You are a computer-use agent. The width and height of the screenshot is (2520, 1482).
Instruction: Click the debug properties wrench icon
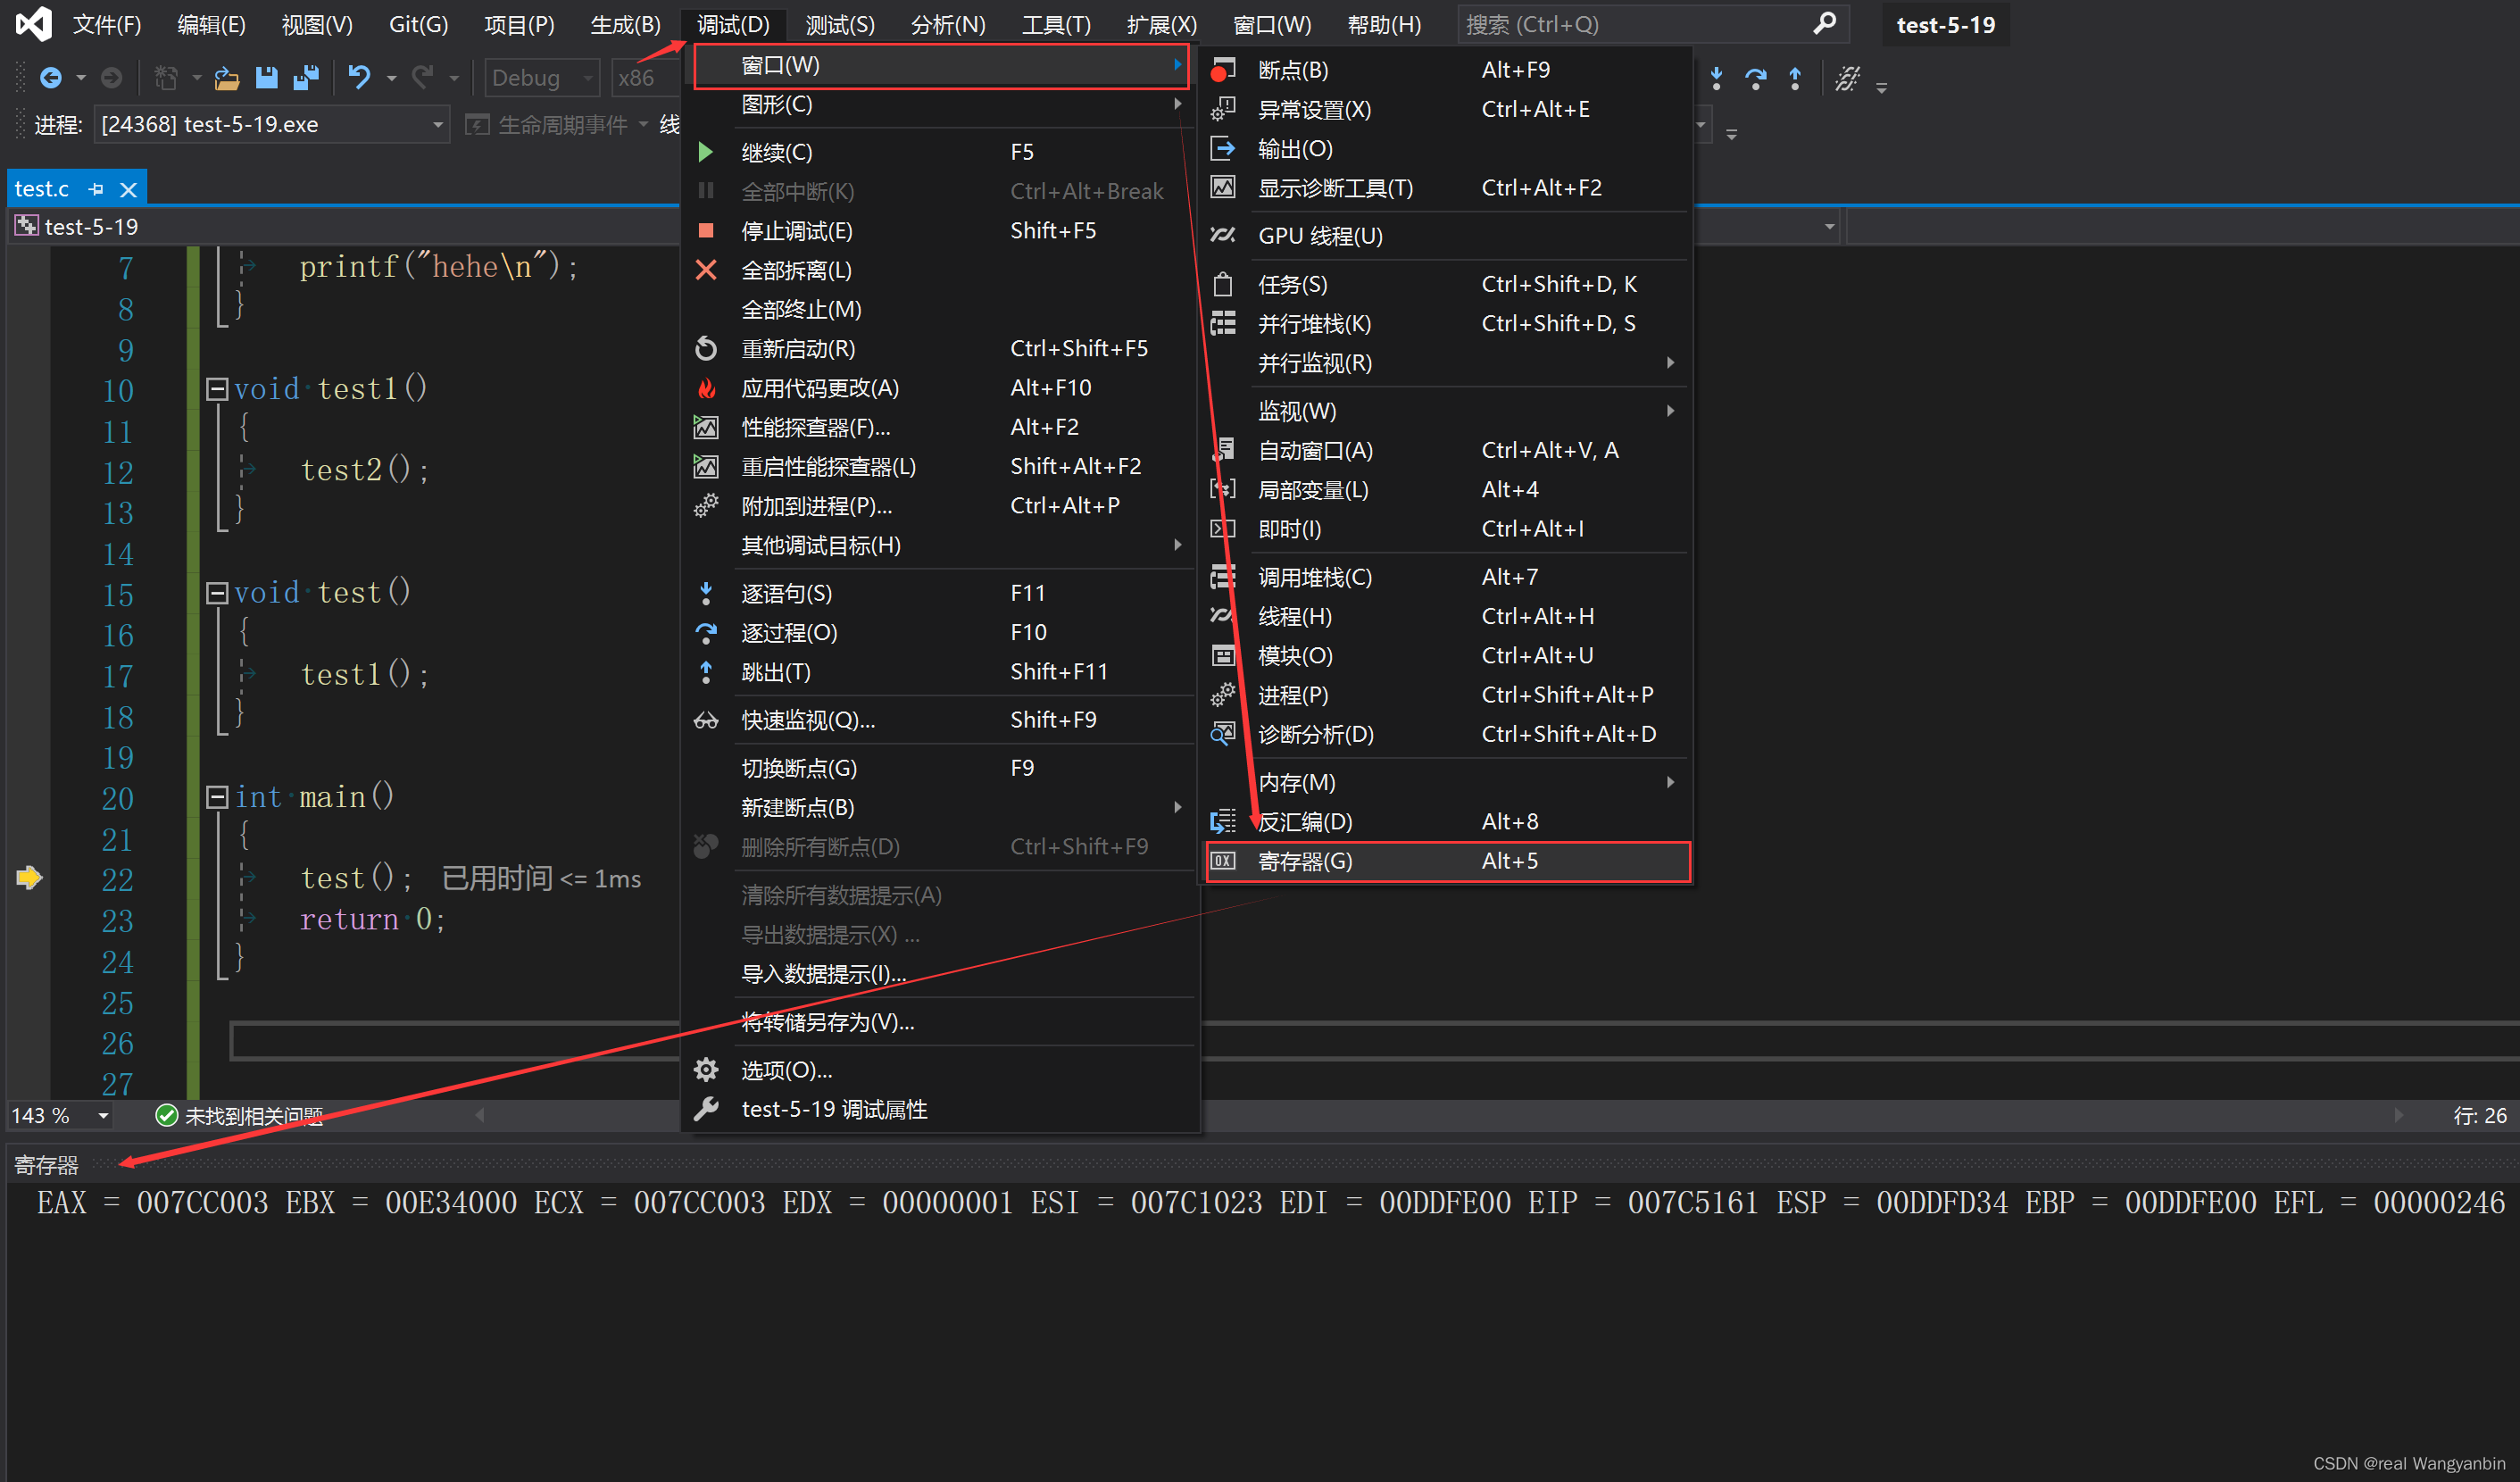(706, 1109)
